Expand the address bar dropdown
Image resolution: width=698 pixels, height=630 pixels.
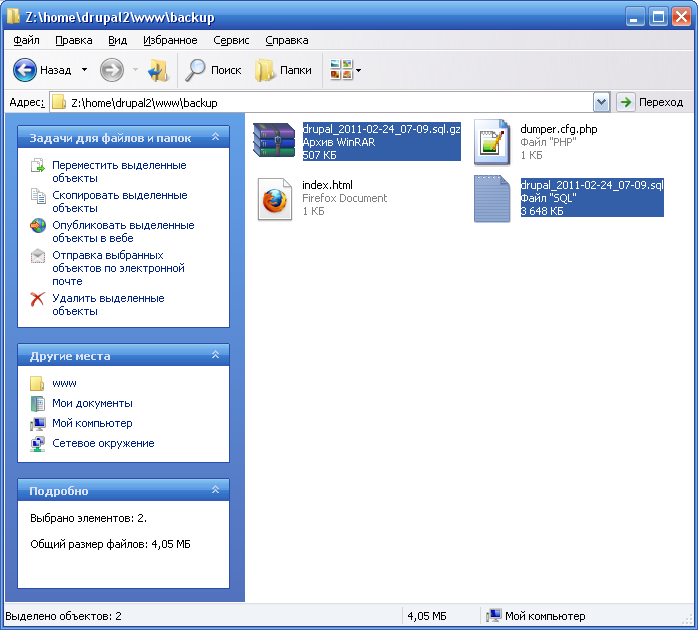click(601, 102)
